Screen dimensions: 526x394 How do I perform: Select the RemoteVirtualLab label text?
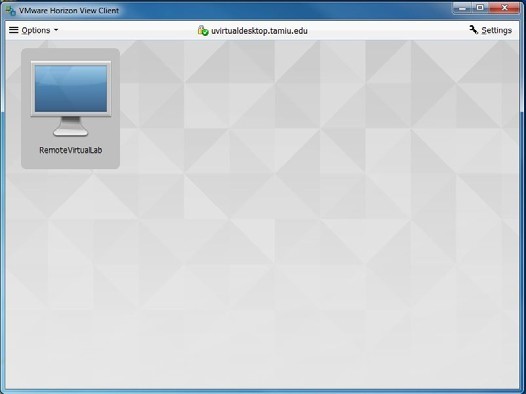pyautogui.click(x=71, y=150)
